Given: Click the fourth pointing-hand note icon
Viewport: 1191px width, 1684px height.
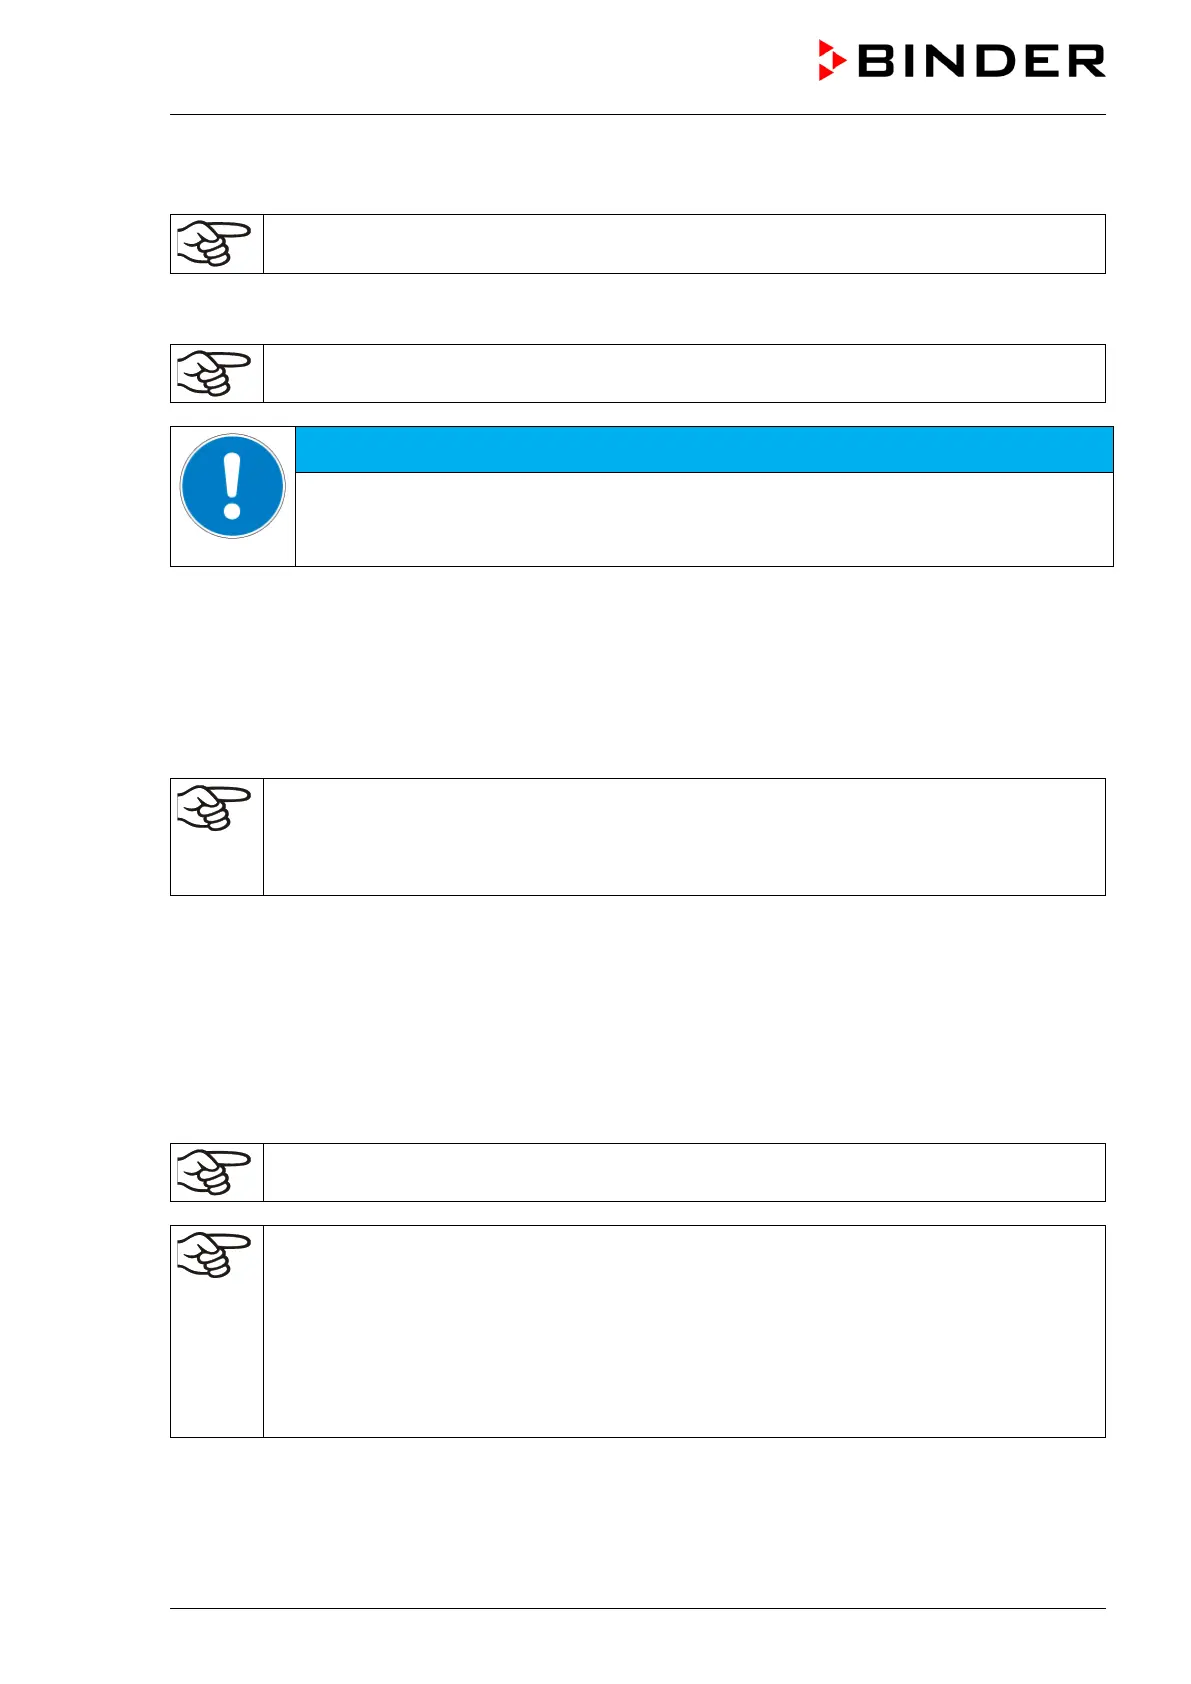Looking at the screenshot, I should pos(214,1172).
